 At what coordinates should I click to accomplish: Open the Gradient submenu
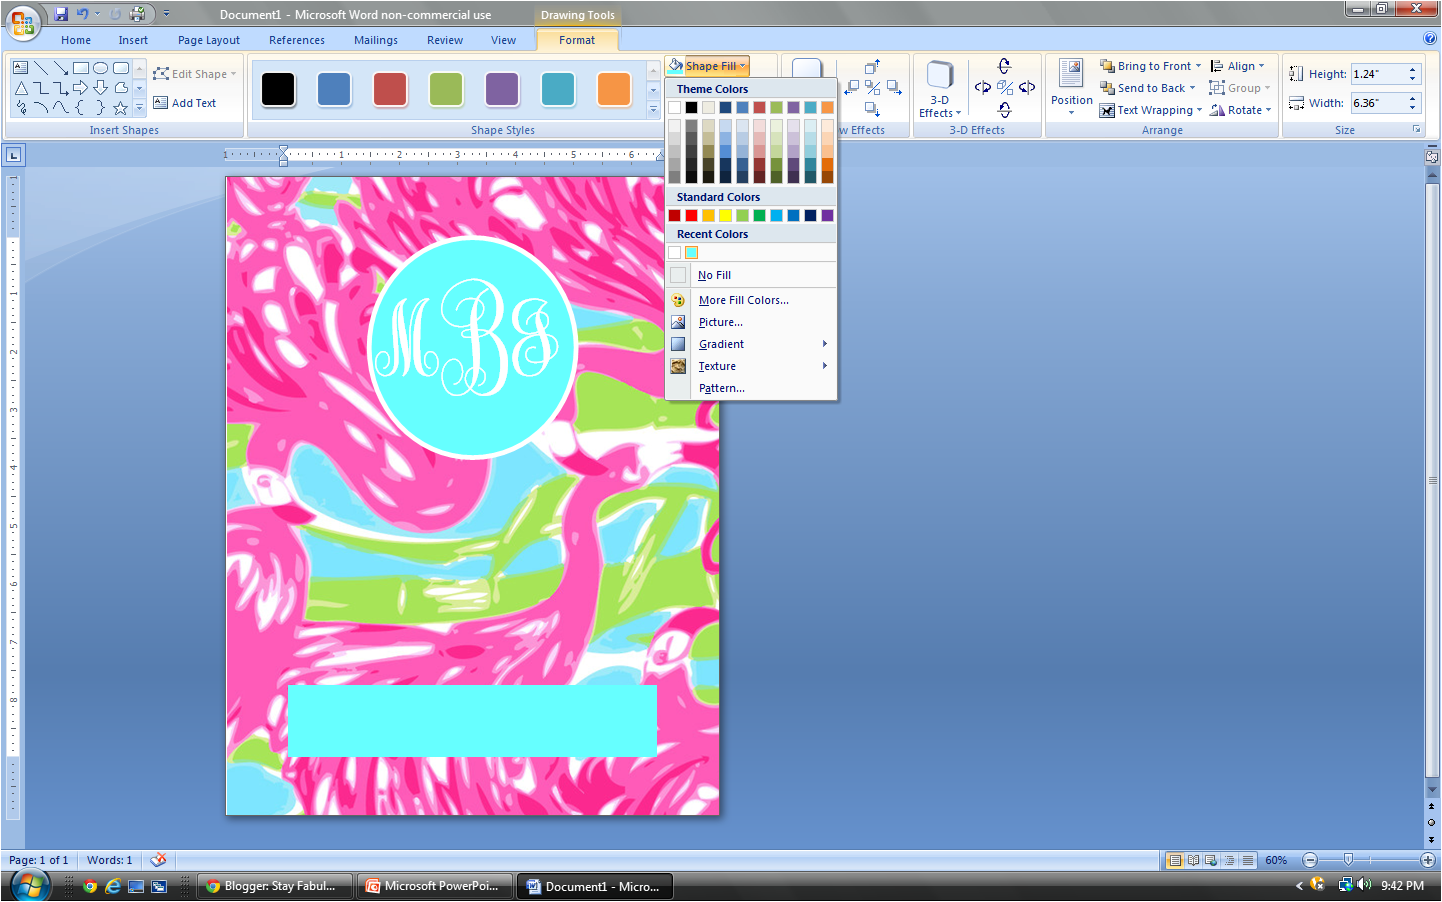pyautogui.click(x=751, y=344)
